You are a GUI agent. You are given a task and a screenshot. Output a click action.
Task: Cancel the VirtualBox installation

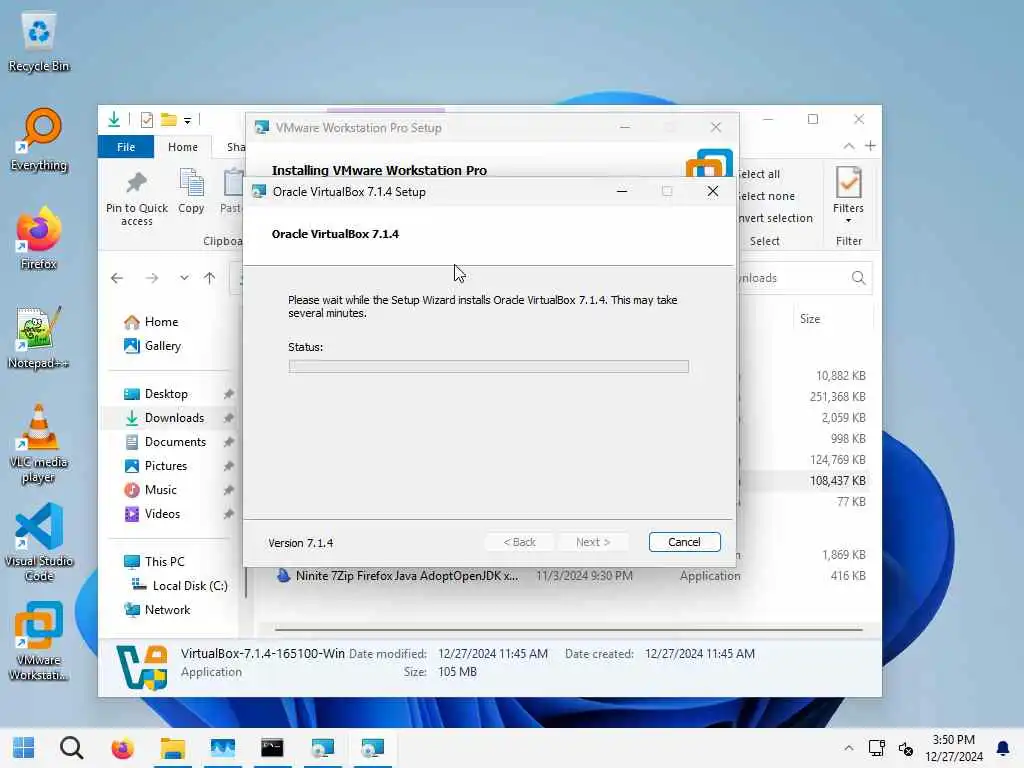pos(684,542)
